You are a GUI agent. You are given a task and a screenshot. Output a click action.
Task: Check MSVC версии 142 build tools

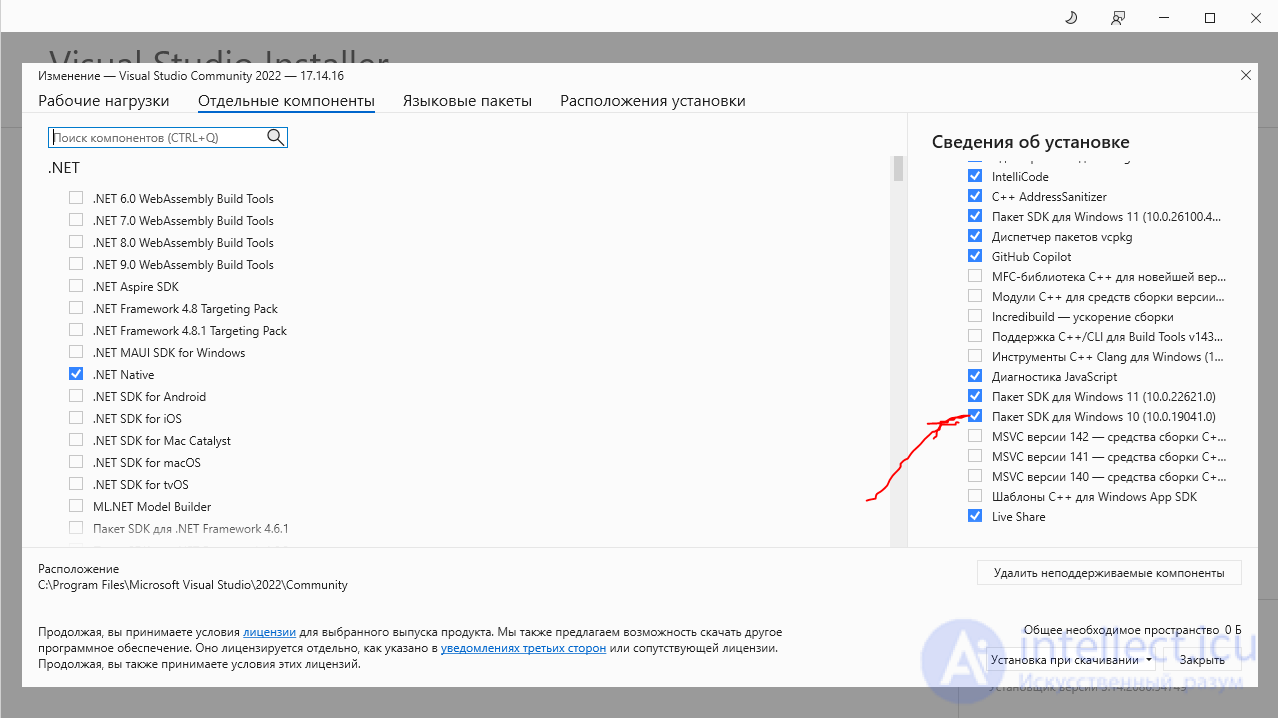click(x=975, y=436)
